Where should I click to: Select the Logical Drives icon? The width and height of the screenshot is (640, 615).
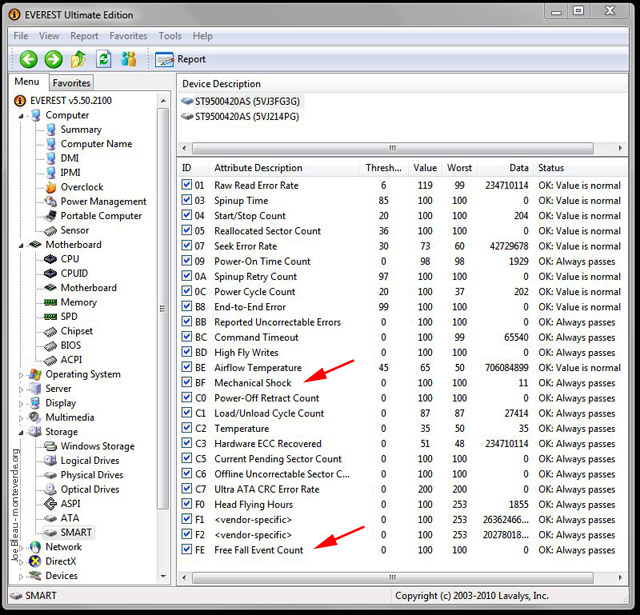(x=51, y=460)
